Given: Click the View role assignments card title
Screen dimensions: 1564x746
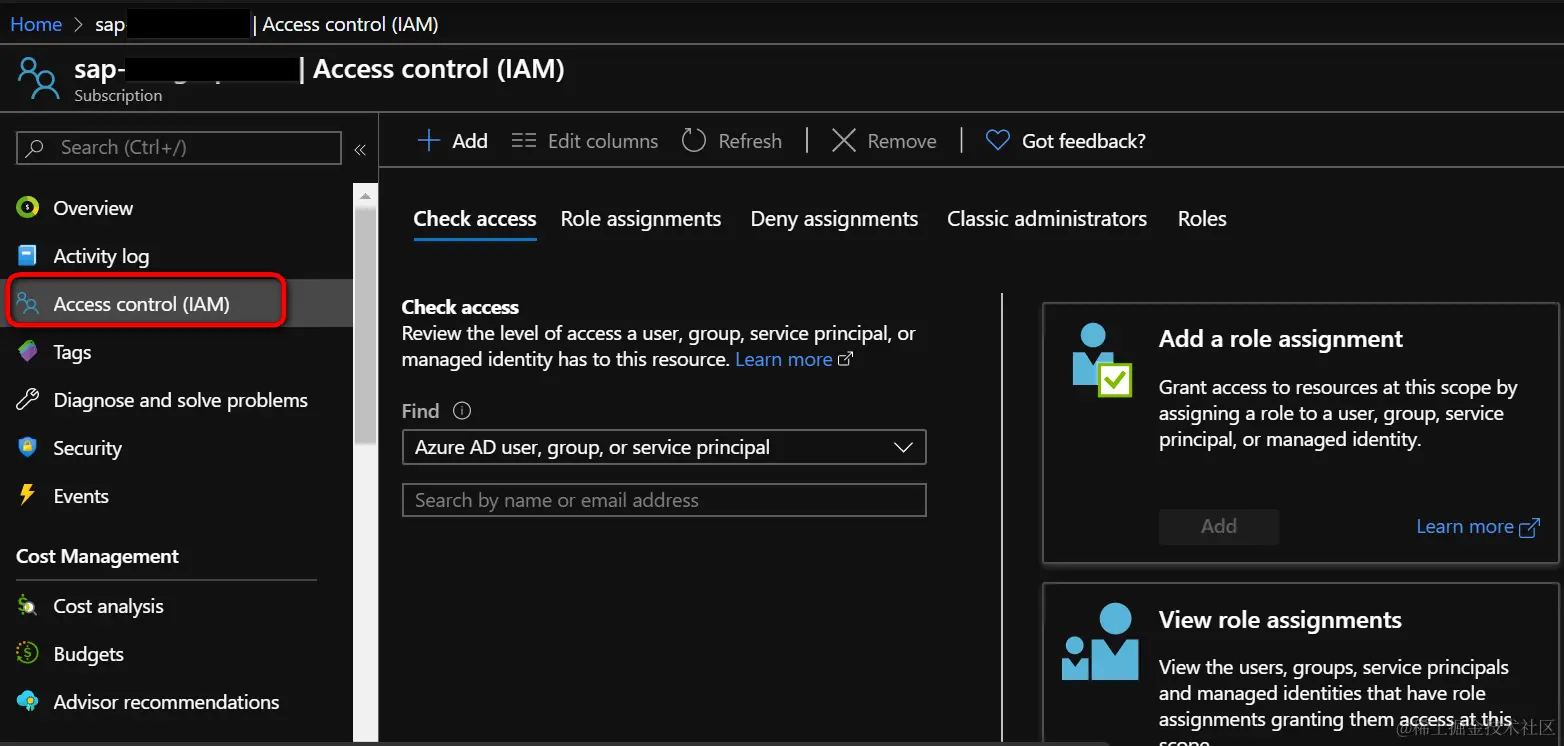Looking at the screenshot, I should [1280, 620].
